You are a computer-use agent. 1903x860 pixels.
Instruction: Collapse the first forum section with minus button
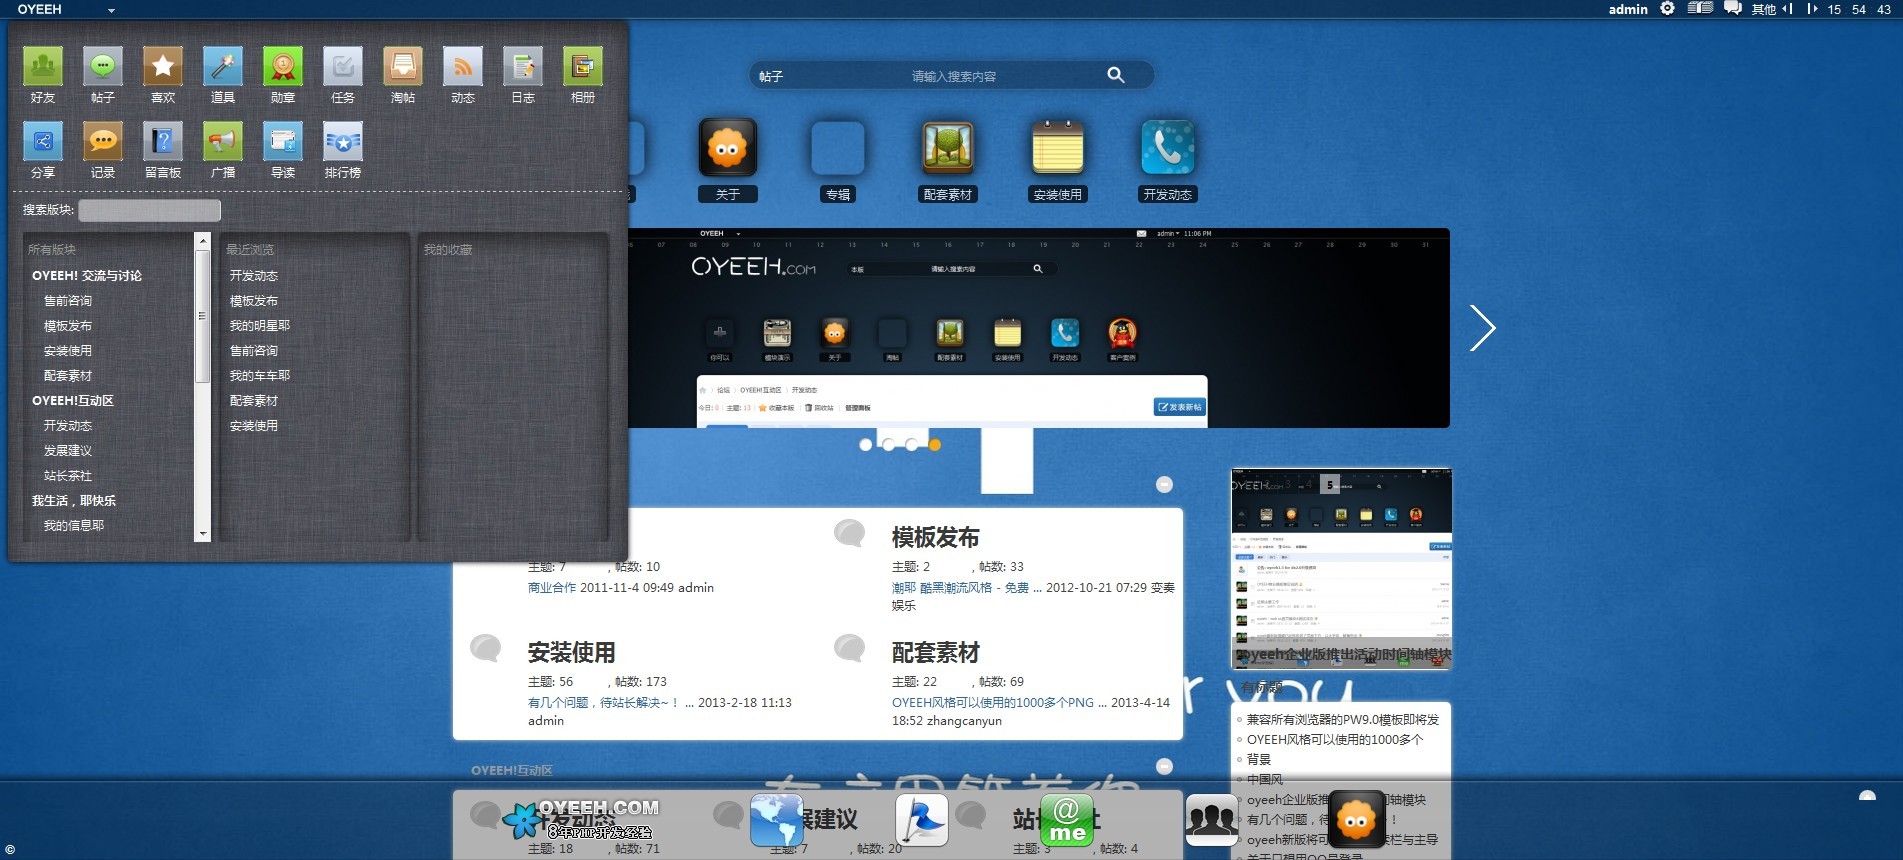1164,484
